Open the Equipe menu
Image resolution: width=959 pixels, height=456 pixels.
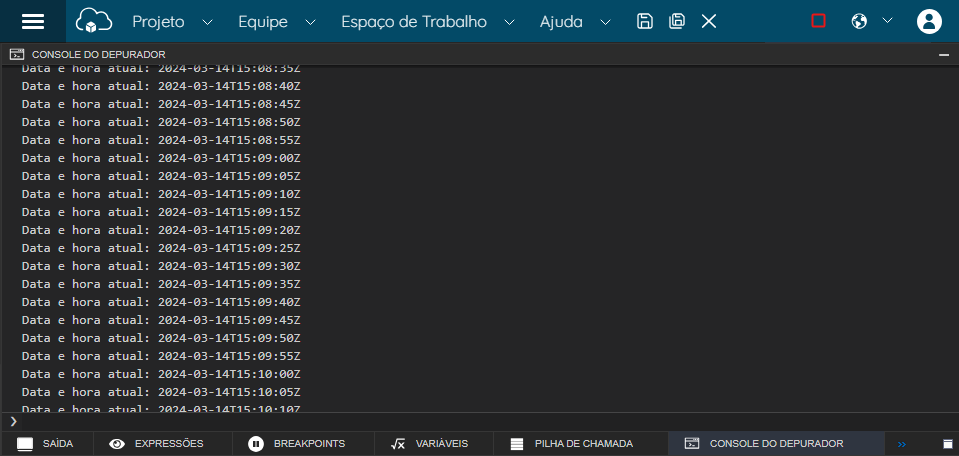click(263, 22)
